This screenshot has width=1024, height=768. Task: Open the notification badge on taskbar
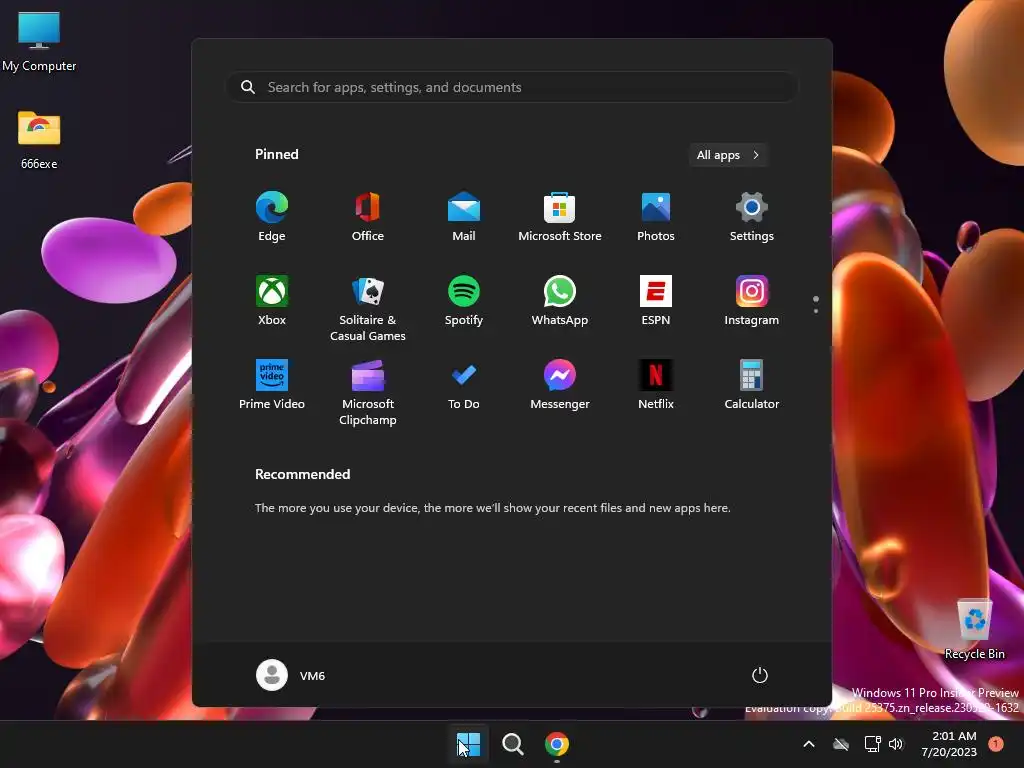996,744
